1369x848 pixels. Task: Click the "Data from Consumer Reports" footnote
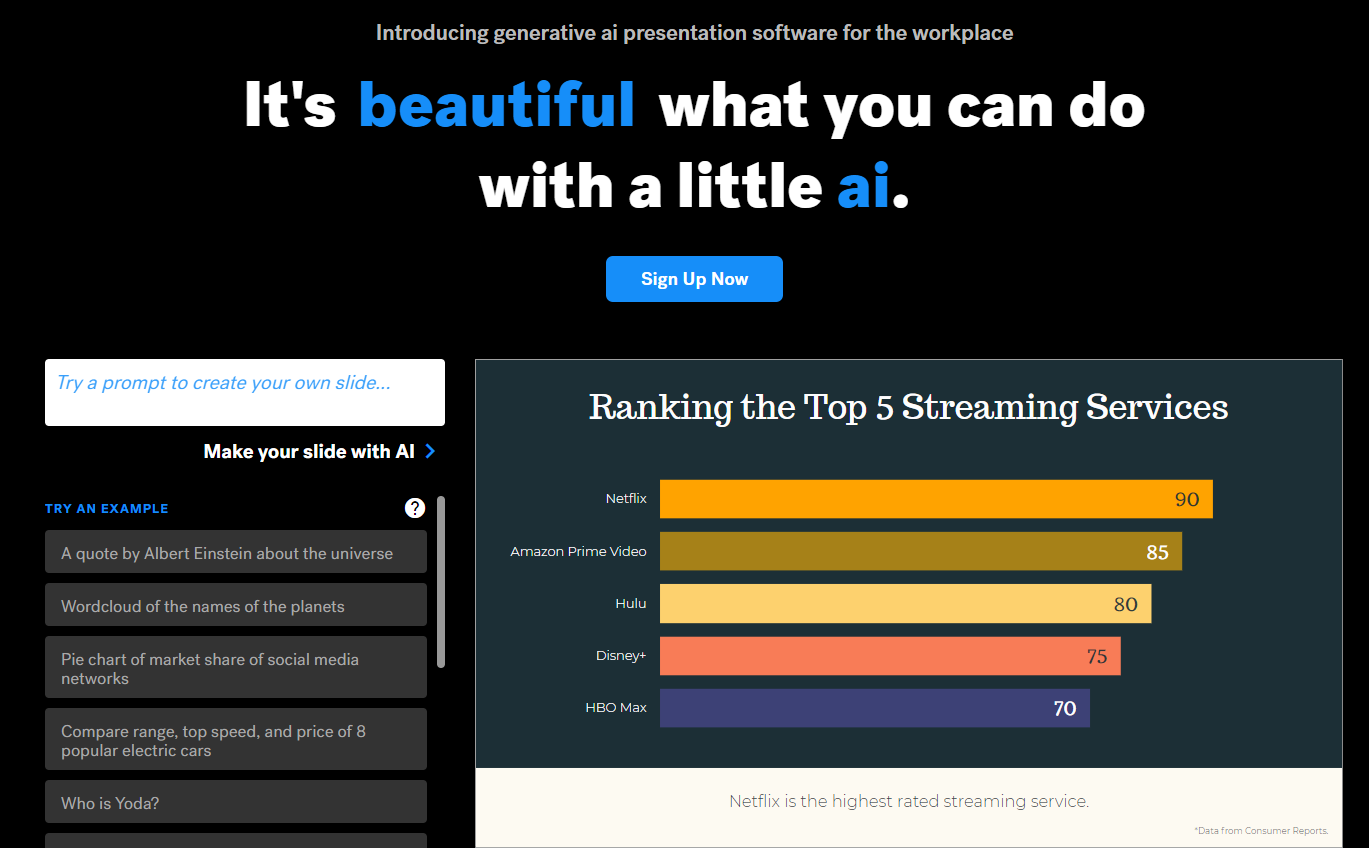1261,830
